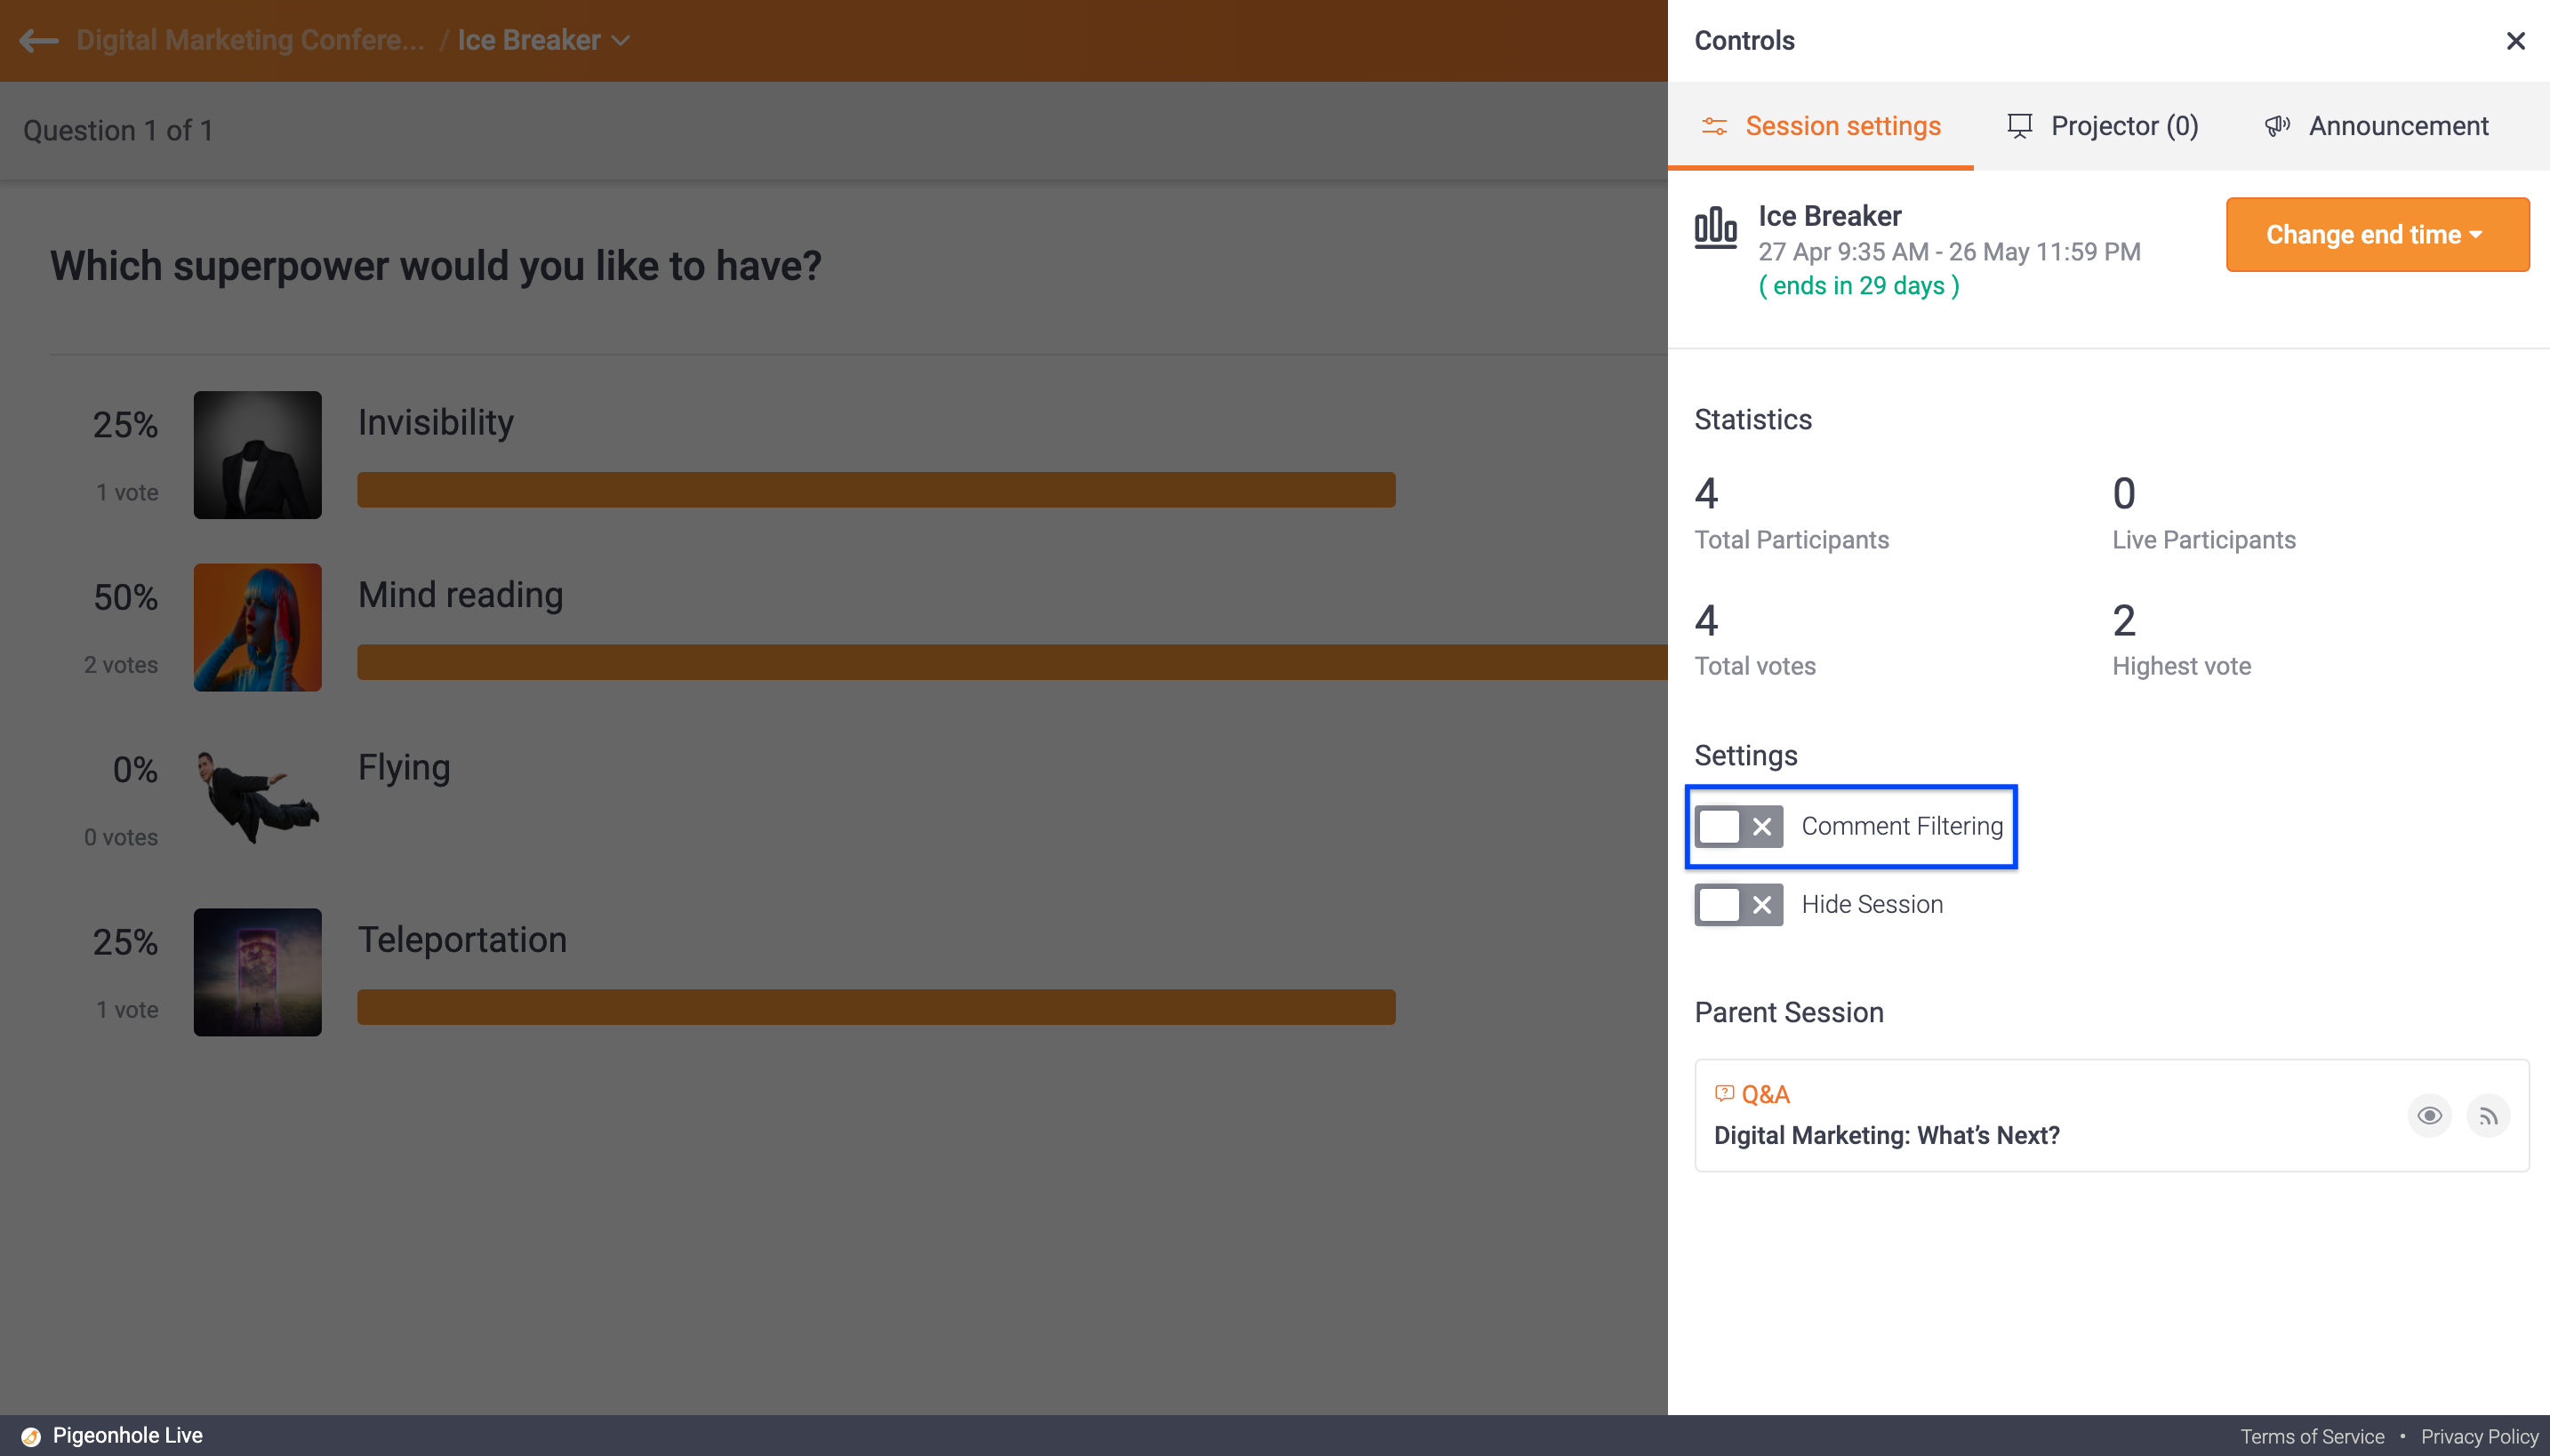Click the 'Teleportation' option label

pos(462,940)
